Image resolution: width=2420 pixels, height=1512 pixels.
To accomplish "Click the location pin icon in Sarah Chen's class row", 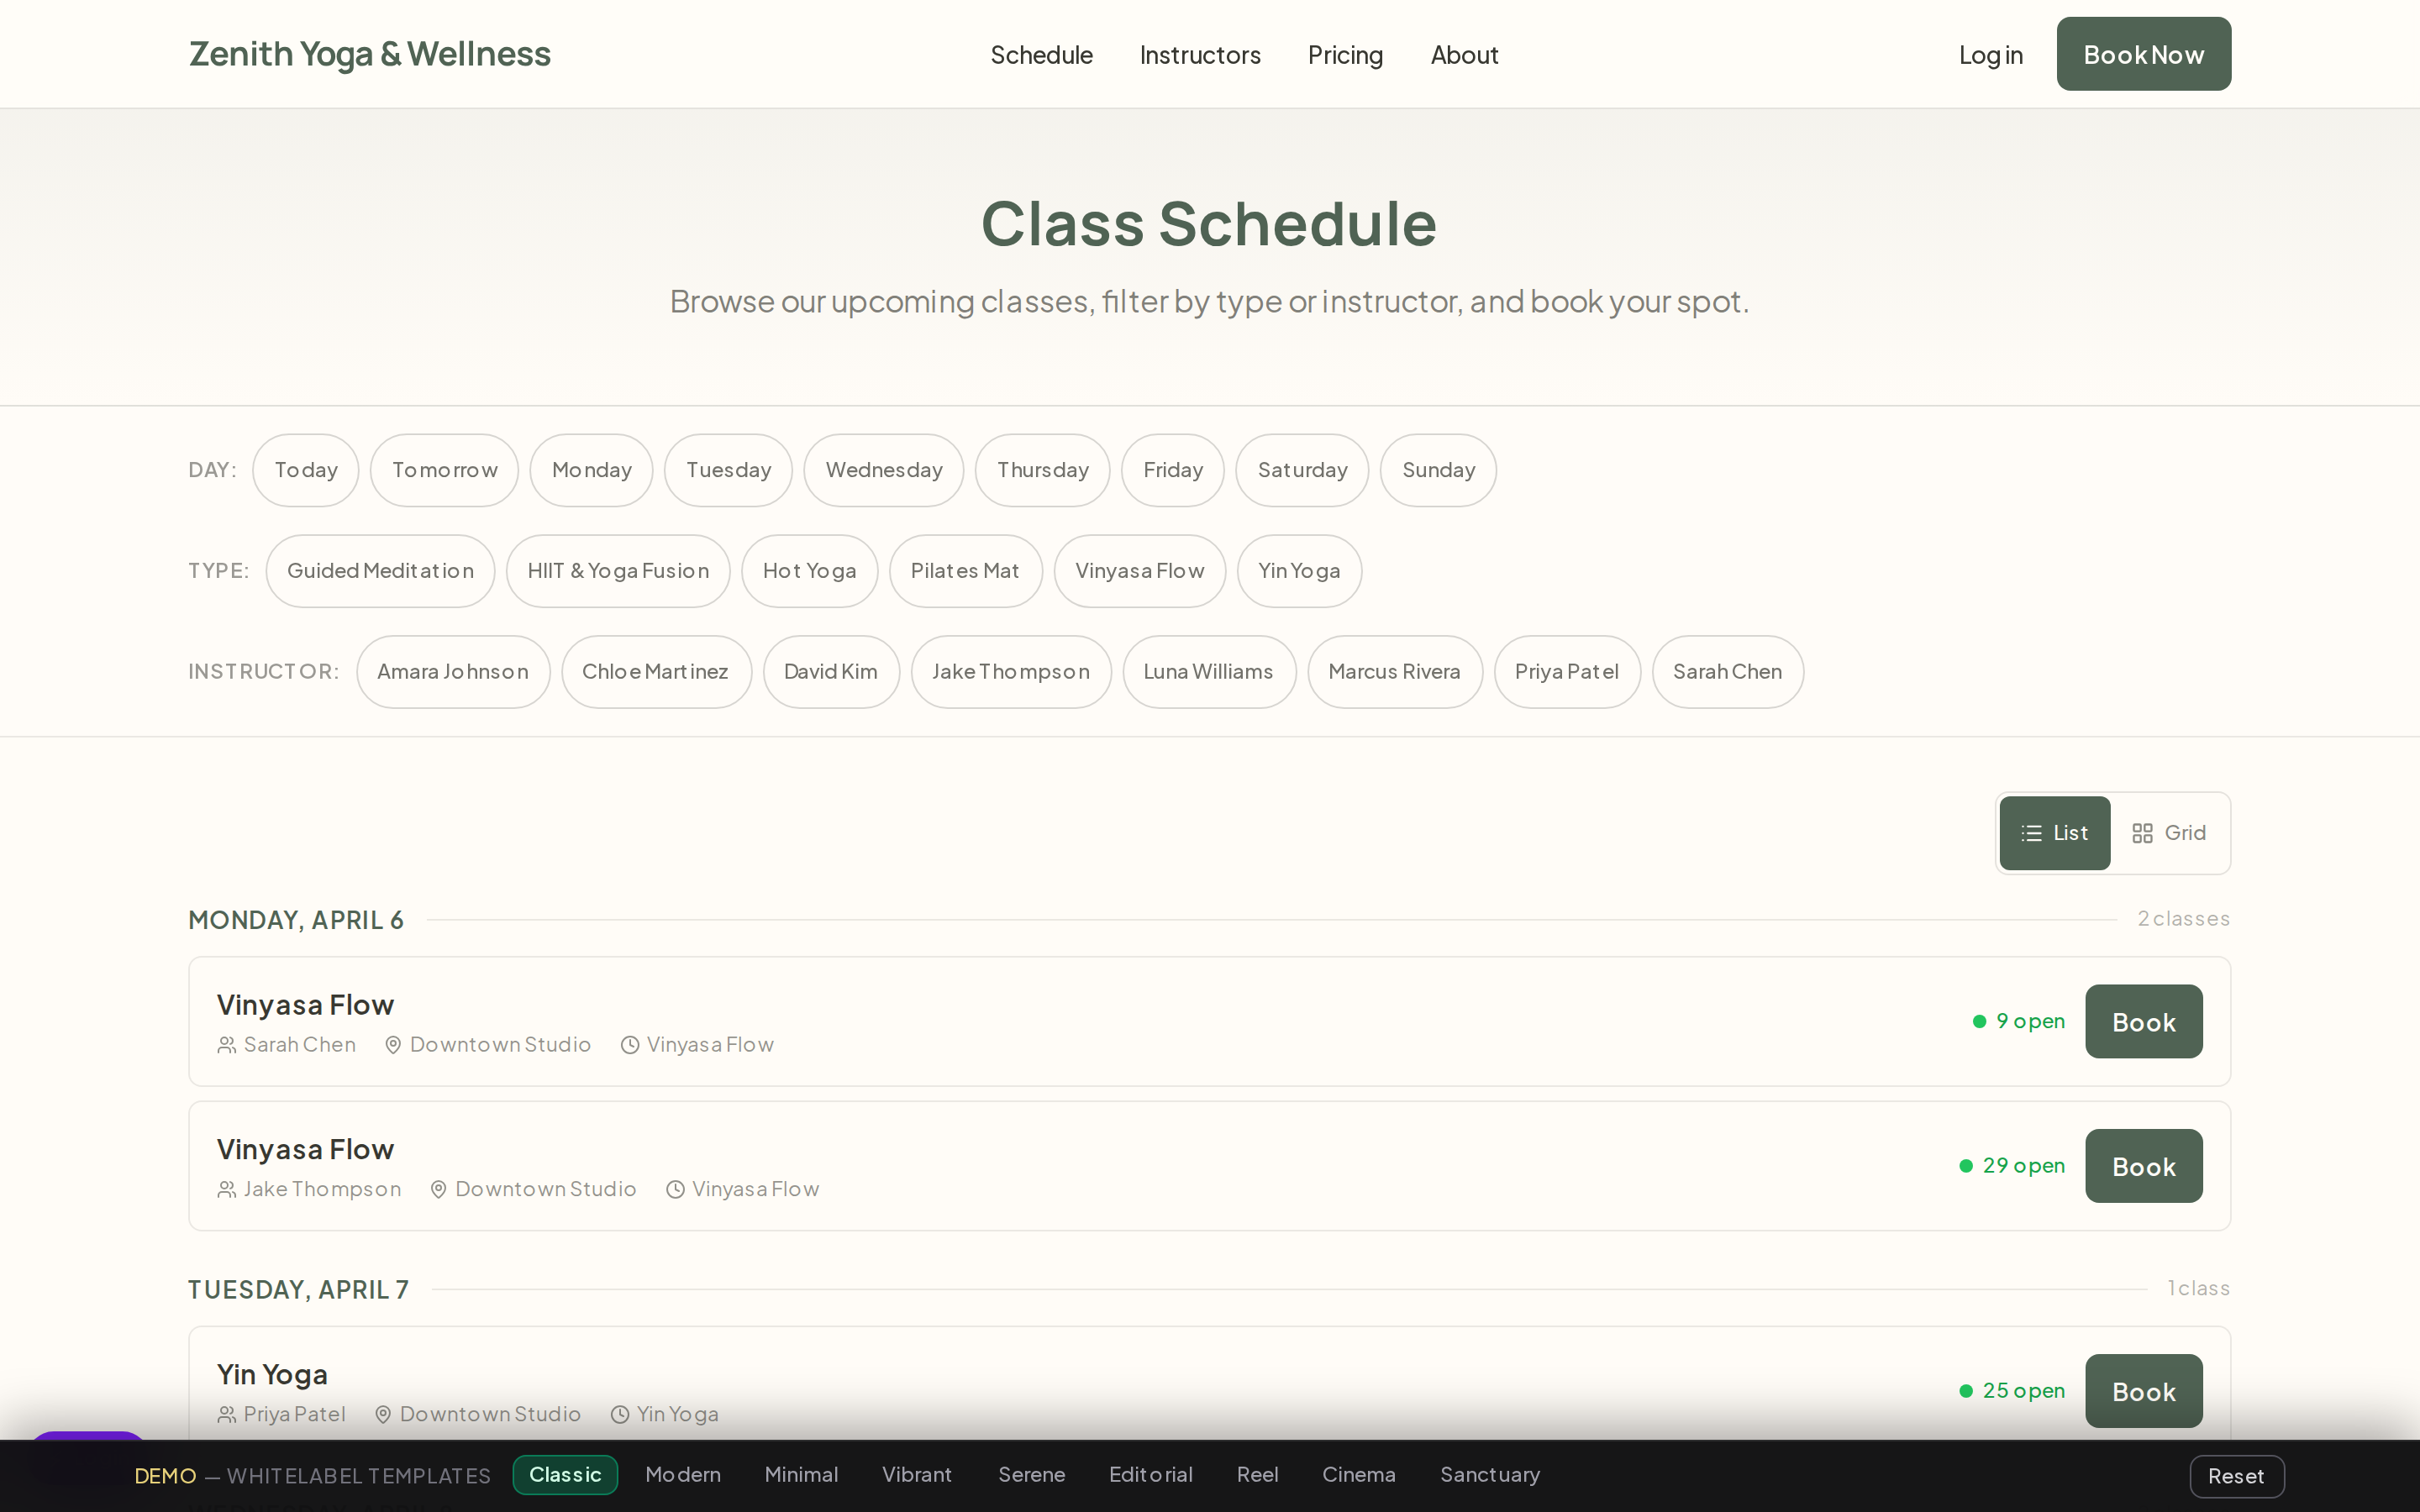I will [x=393, y=1045].
